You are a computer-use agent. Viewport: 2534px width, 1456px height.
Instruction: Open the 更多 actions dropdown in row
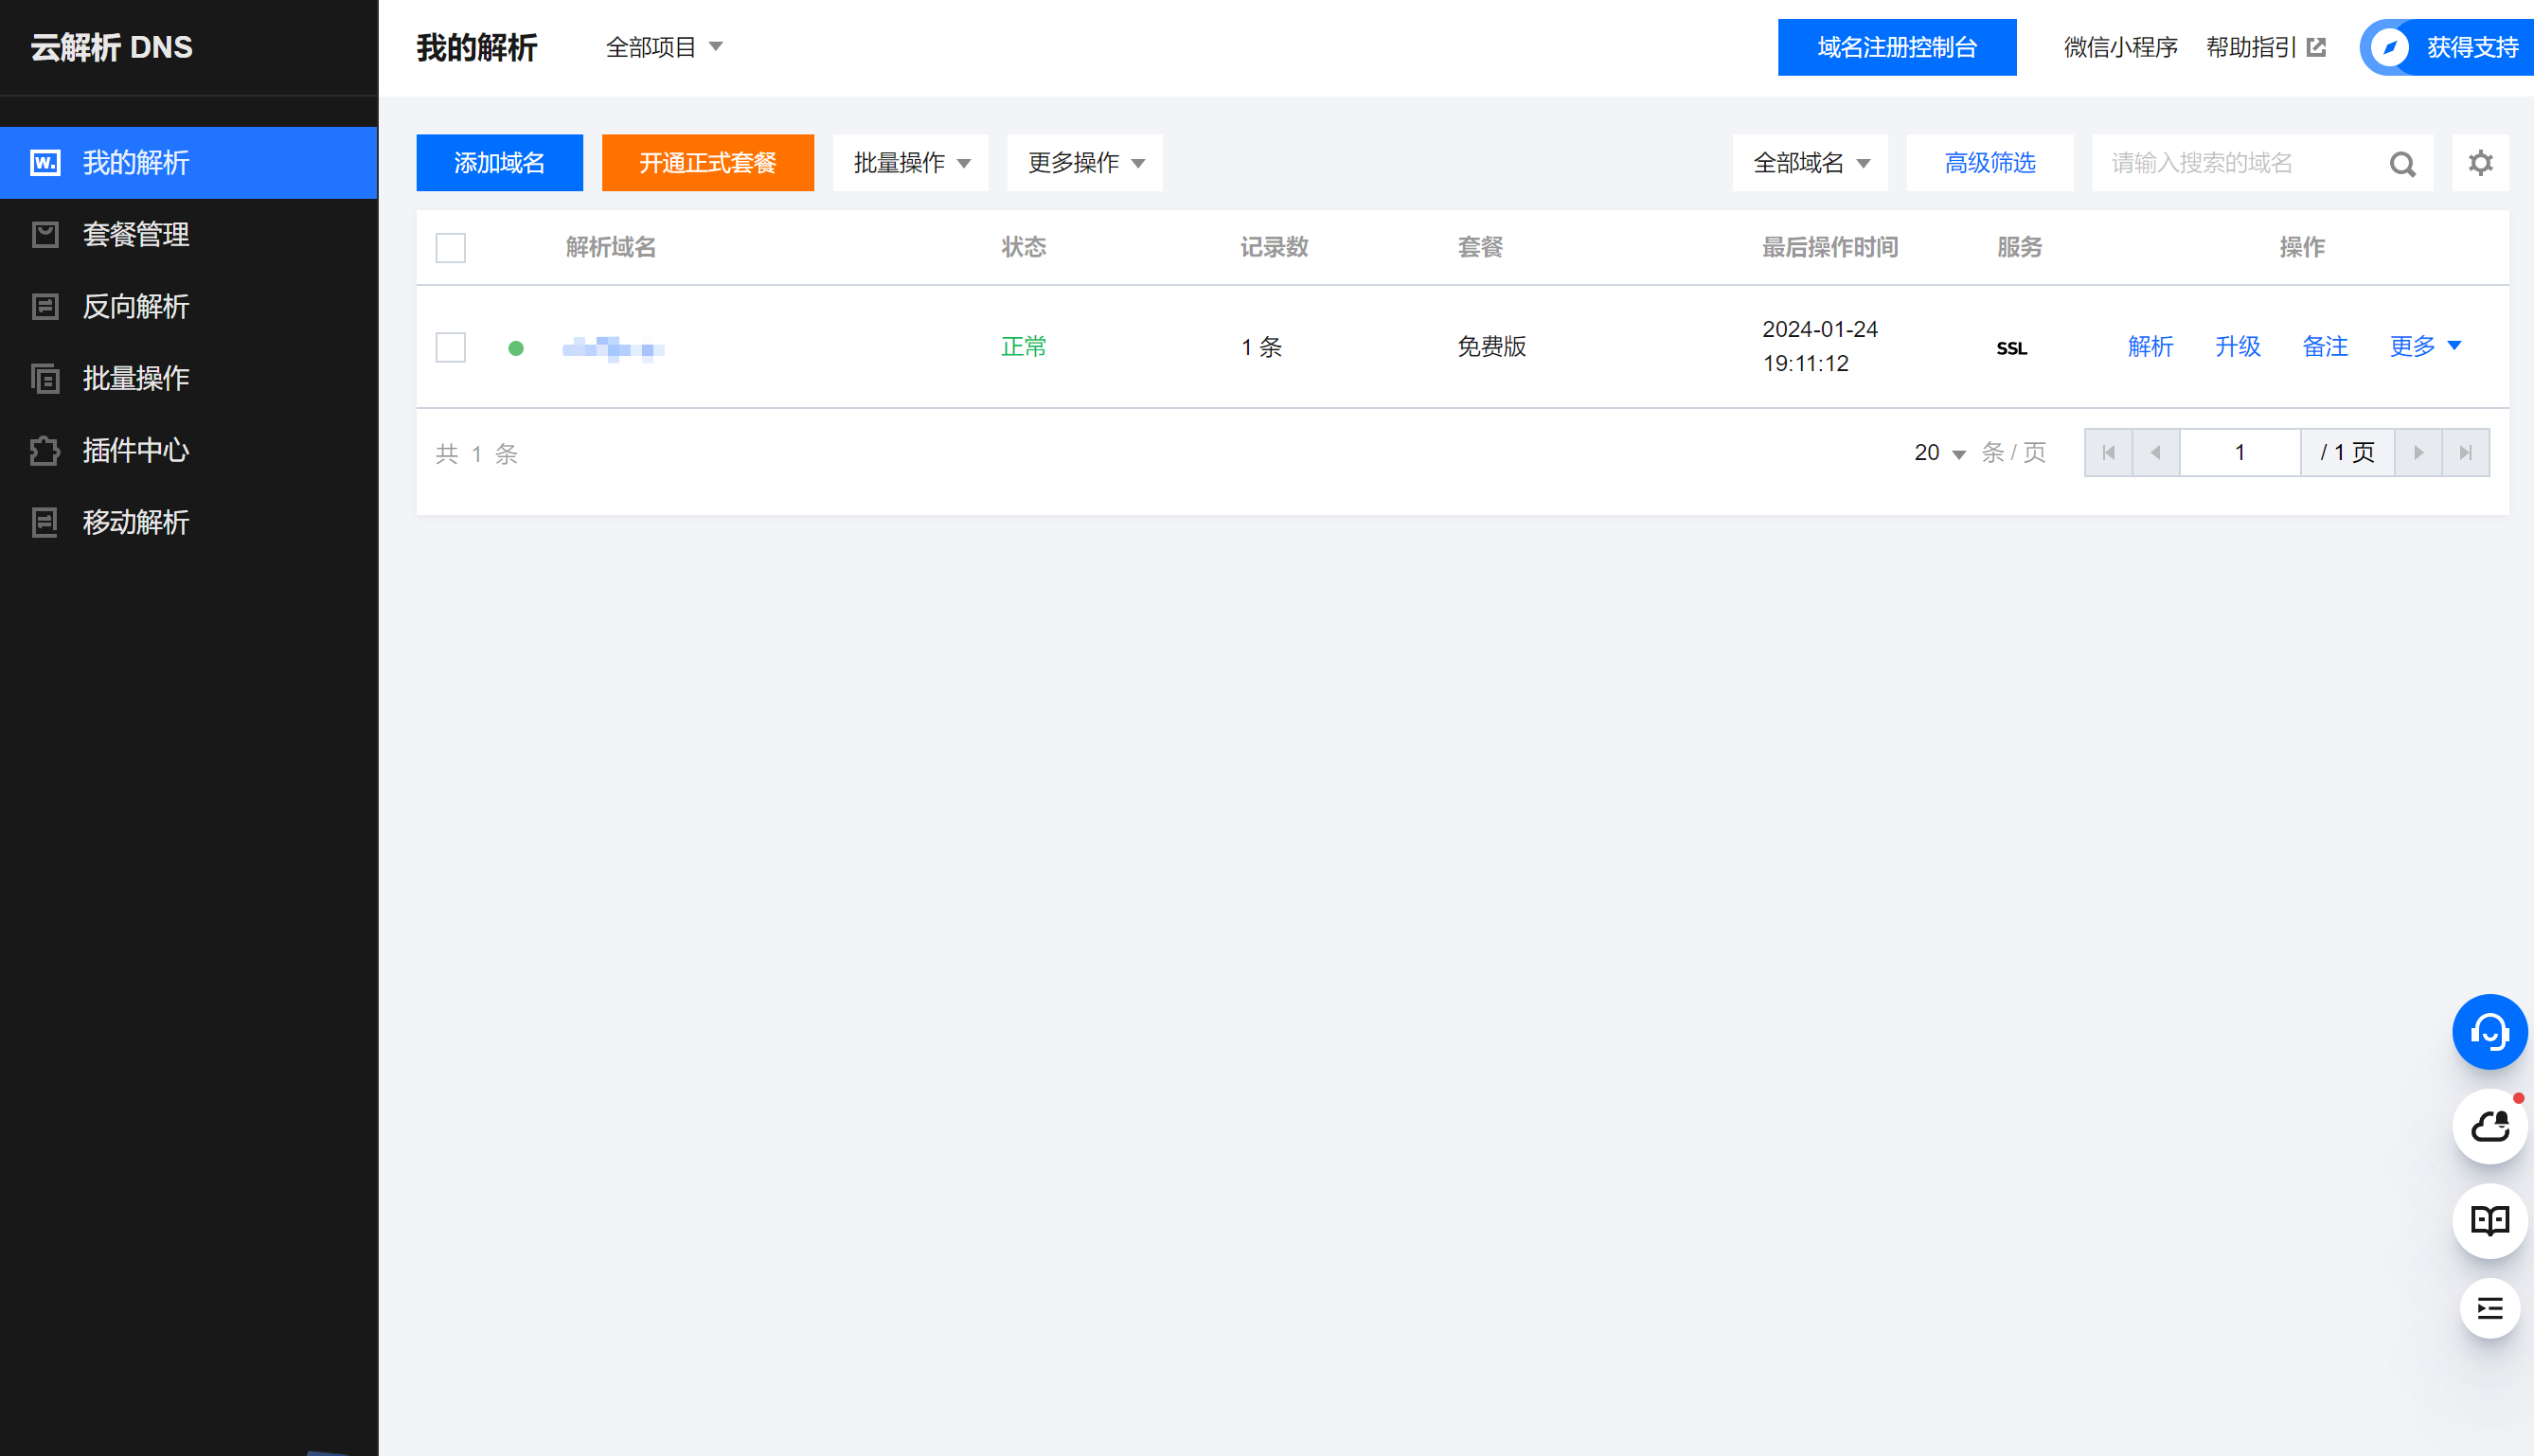pos(2424,346)
